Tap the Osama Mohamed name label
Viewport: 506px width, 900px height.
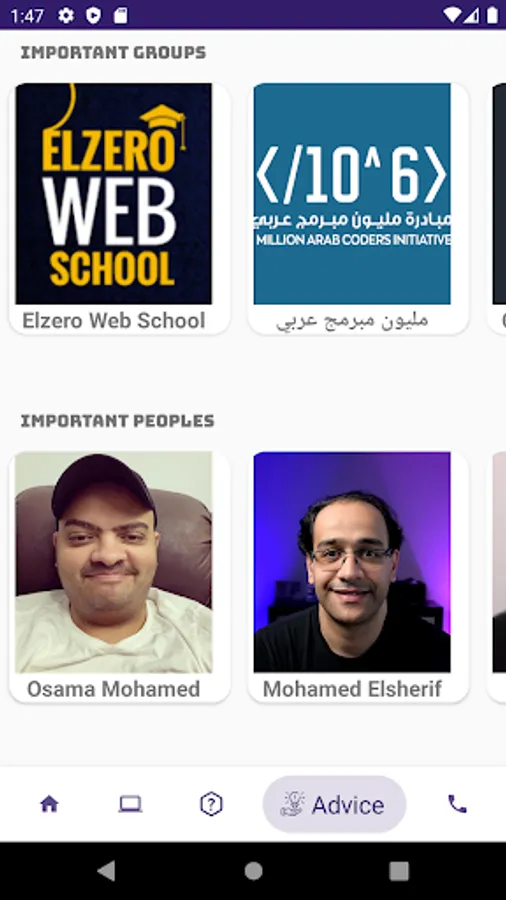click(x=114, y=689)
